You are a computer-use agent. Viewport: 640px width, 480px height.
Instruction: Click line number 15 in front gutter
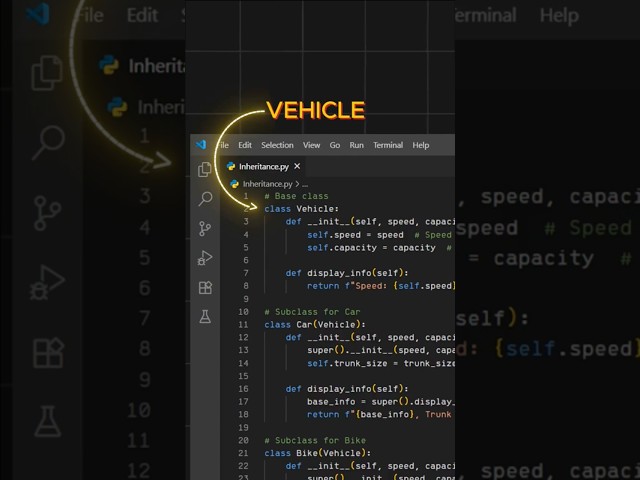(x=243, y=376)
